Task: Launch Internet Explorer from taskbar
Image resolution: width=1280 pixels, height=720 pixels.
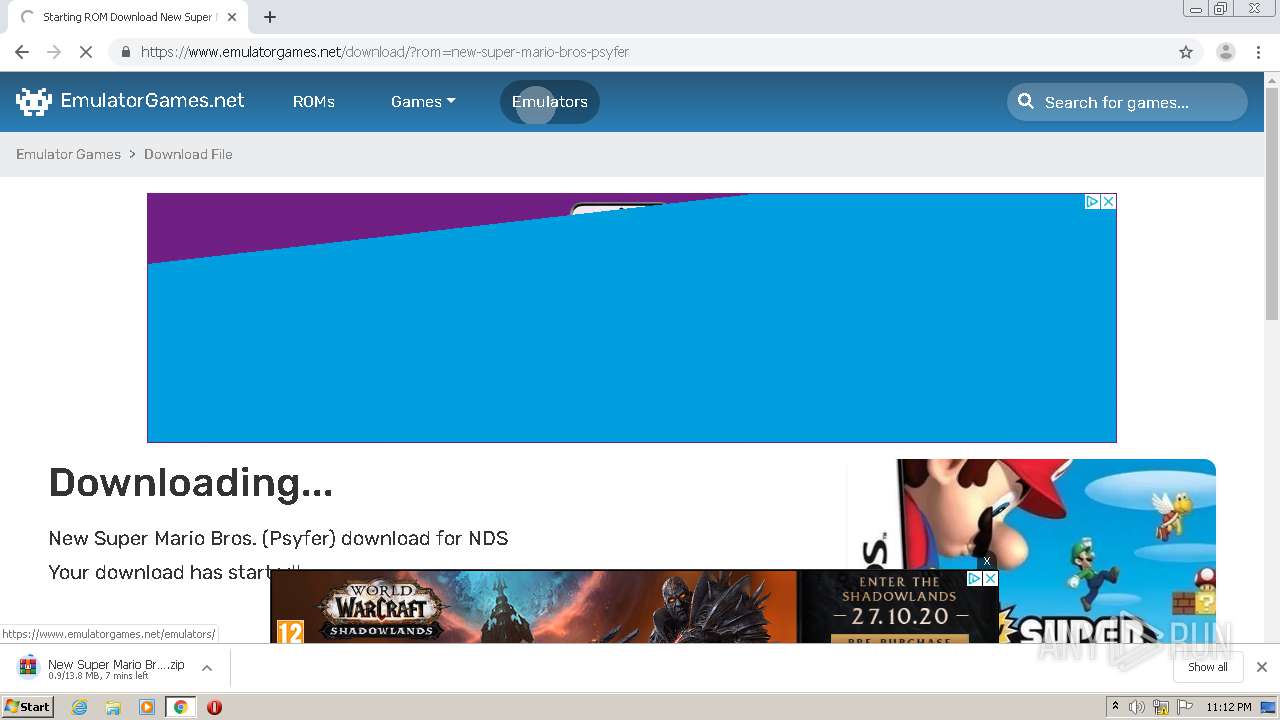Action: (80, 707)
